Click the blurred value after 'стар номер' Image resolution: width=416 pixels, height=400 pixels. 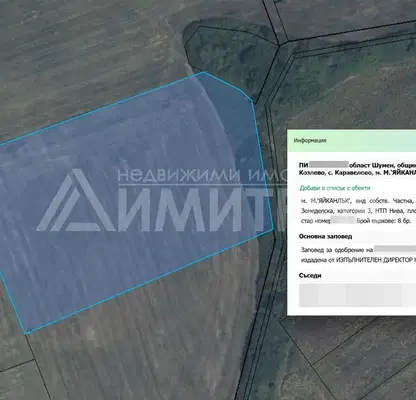343,220
